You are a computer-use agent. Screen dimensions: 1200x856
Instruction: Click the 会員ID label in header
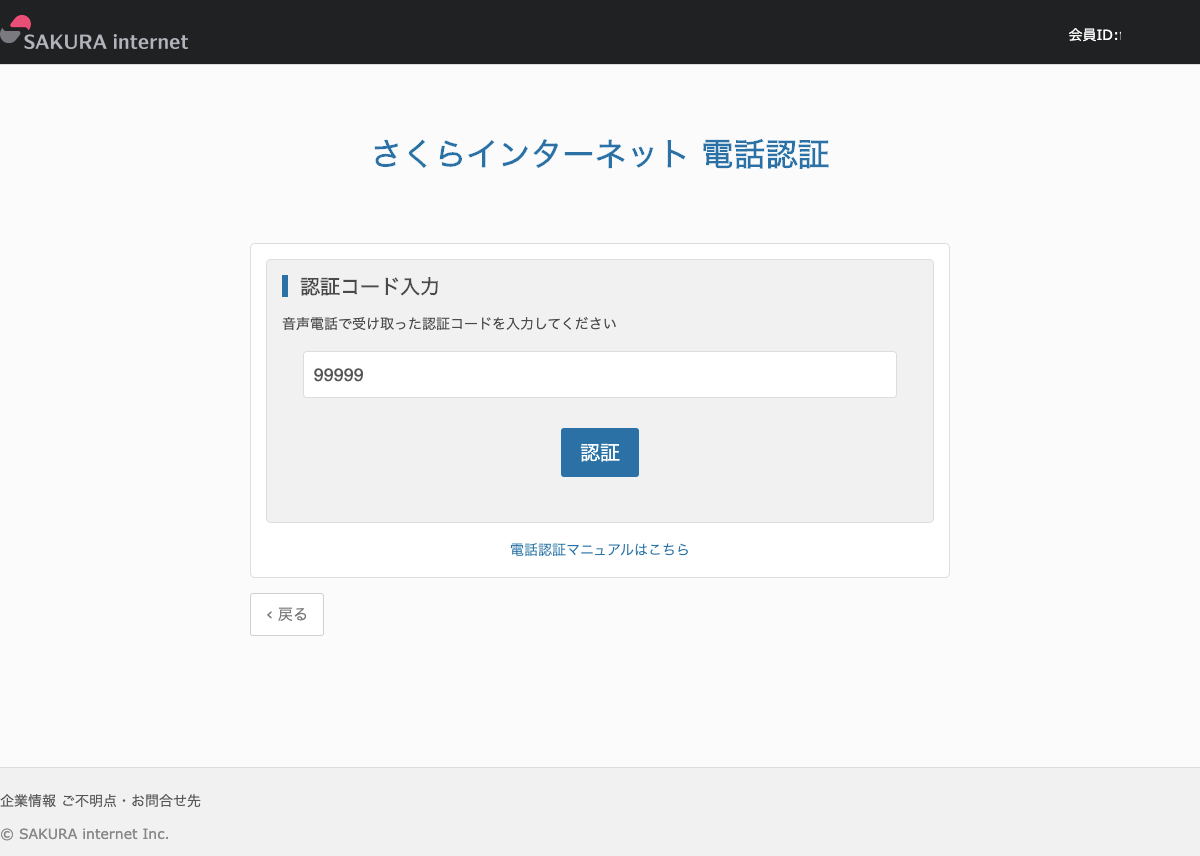1093,35
